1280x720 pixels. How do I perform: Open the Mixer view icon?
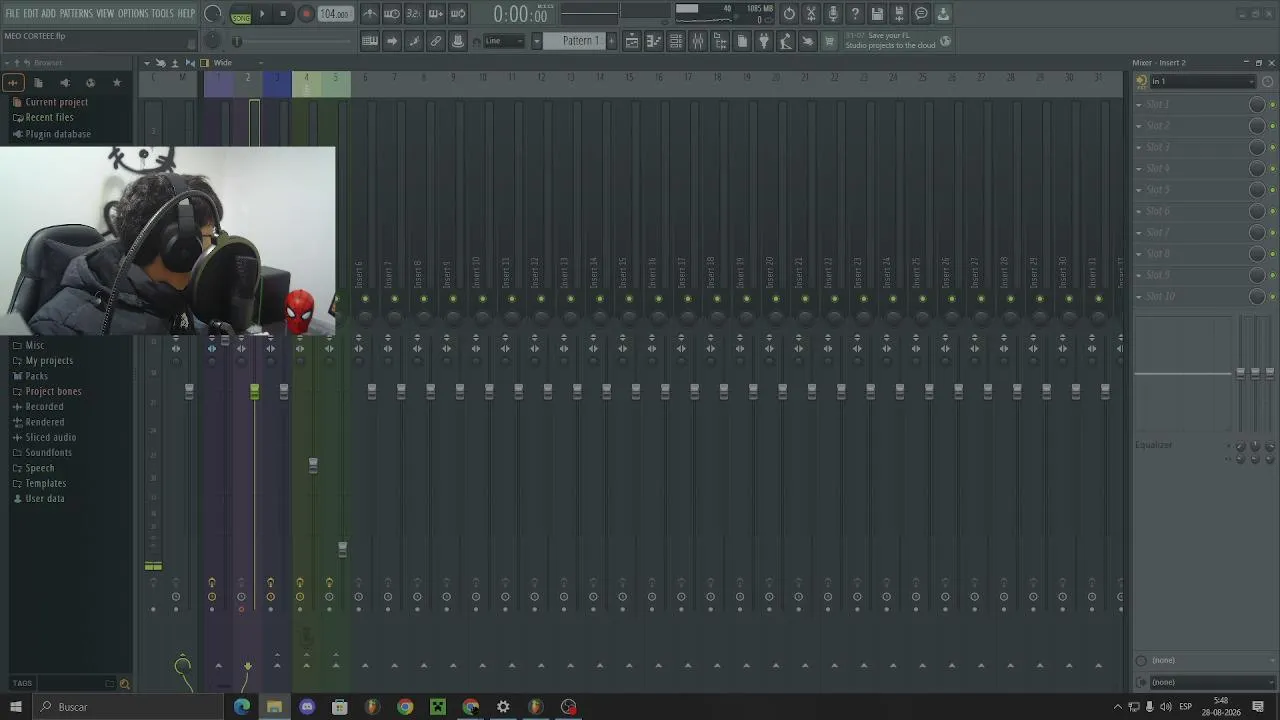(x=698, y=41)
